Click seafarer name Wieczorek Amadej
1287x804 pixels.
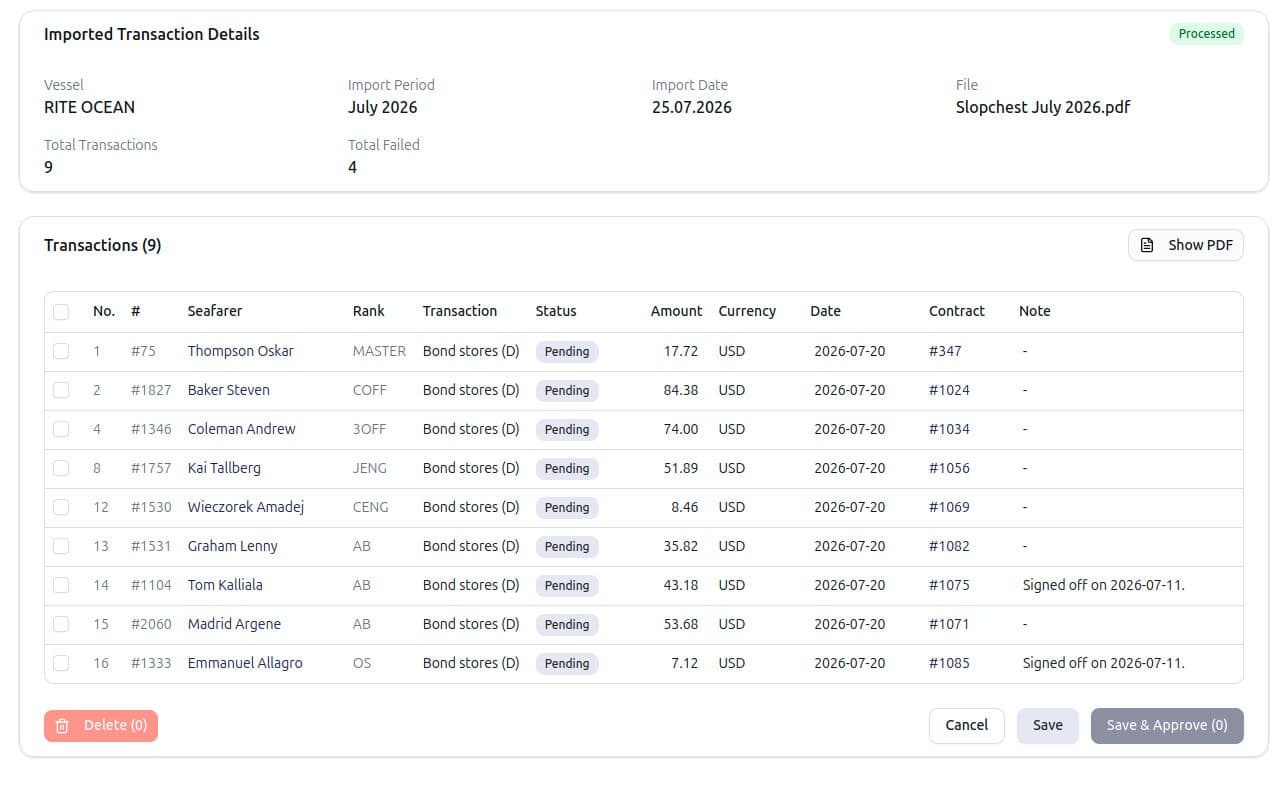pyautogui.click(x=246, y=507)
